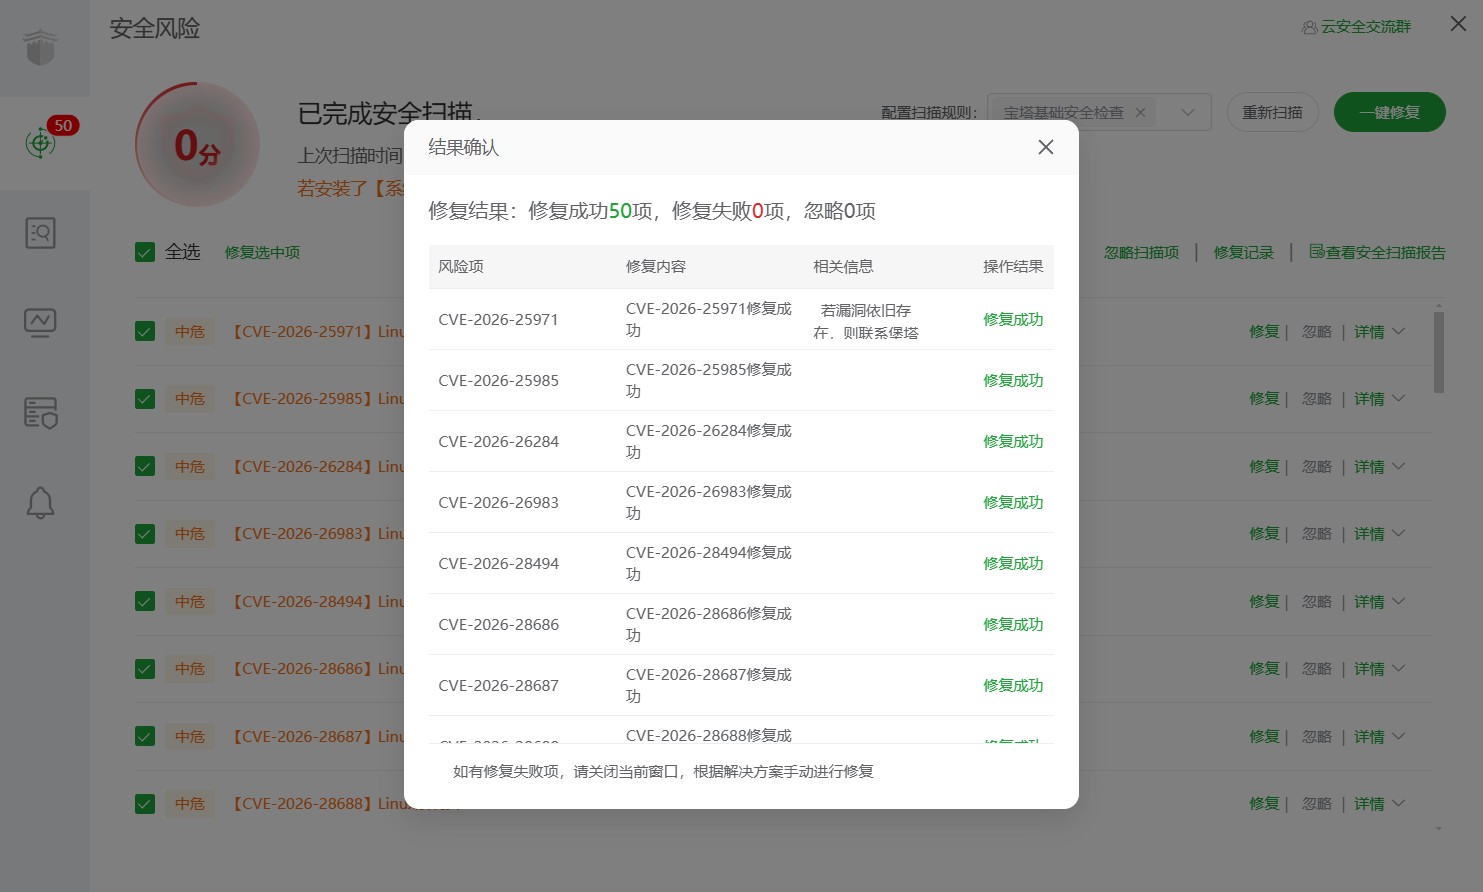Image resolution: width=1483 pixels, height=892 pixels.
Task: Uncheck the CVE-2026-28494 row checkbox
Action: [x=145, y=601]
